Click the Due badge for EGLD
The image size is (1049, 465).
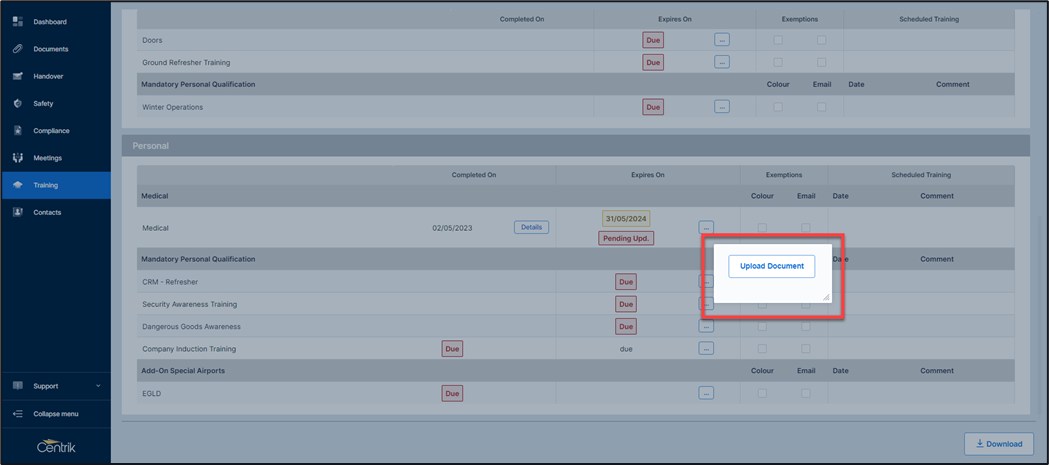click(x=452, y=393)
